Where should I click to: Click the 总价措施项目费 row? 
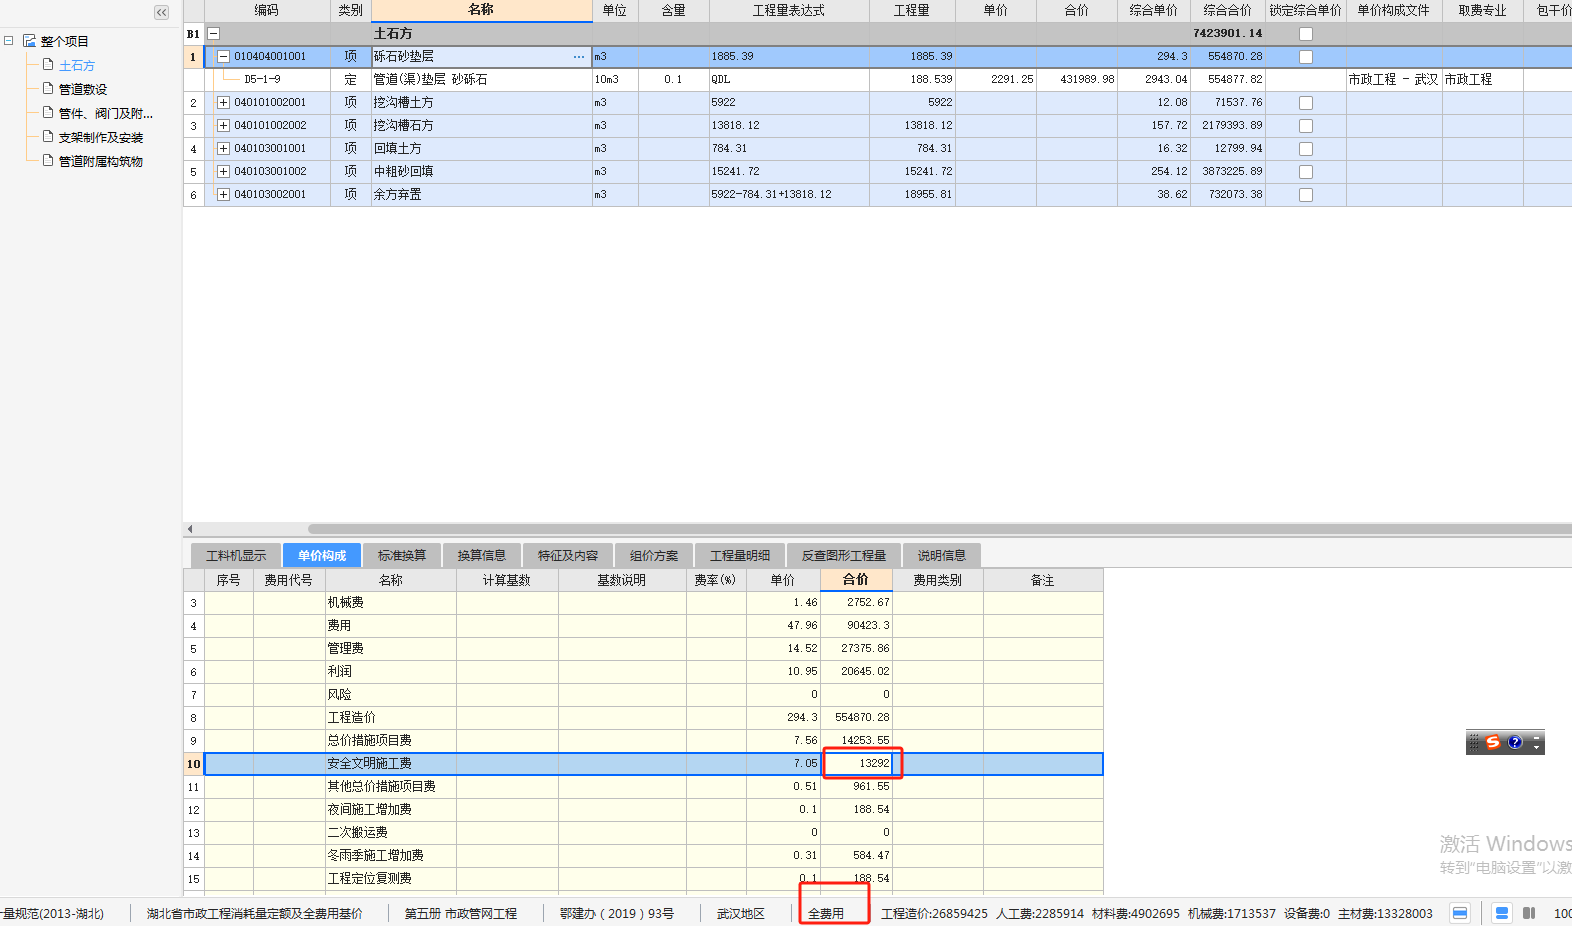pos(644,740)
